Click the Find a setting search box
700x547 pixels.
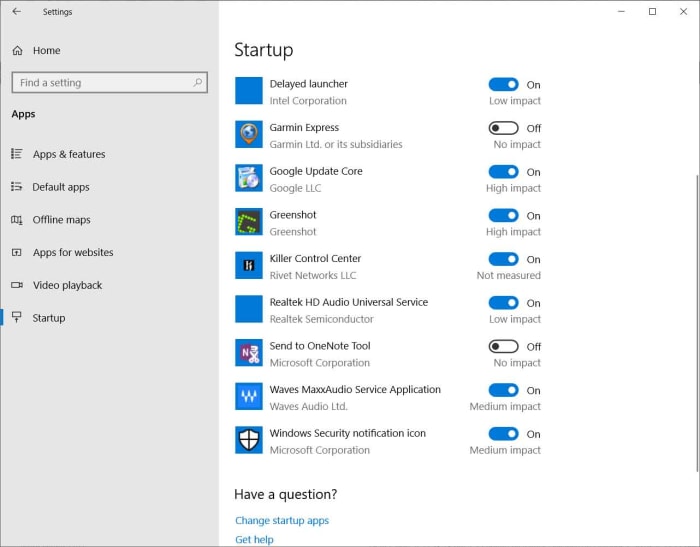click(100, 83)
